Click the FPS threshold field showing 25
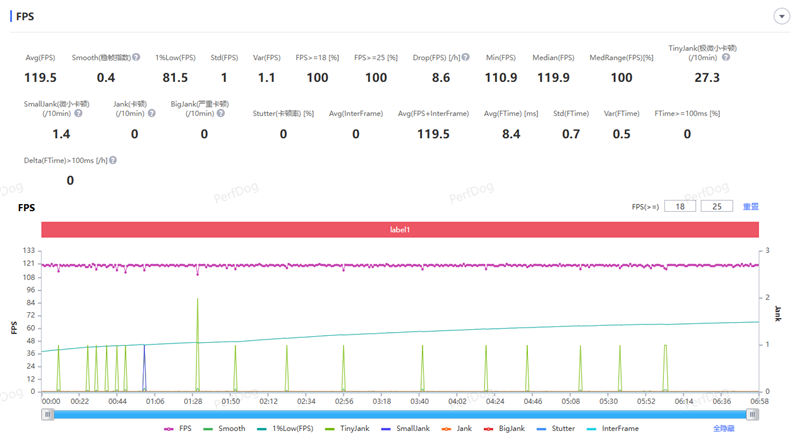Screen dimensions: 800x436 pos(716,206)
